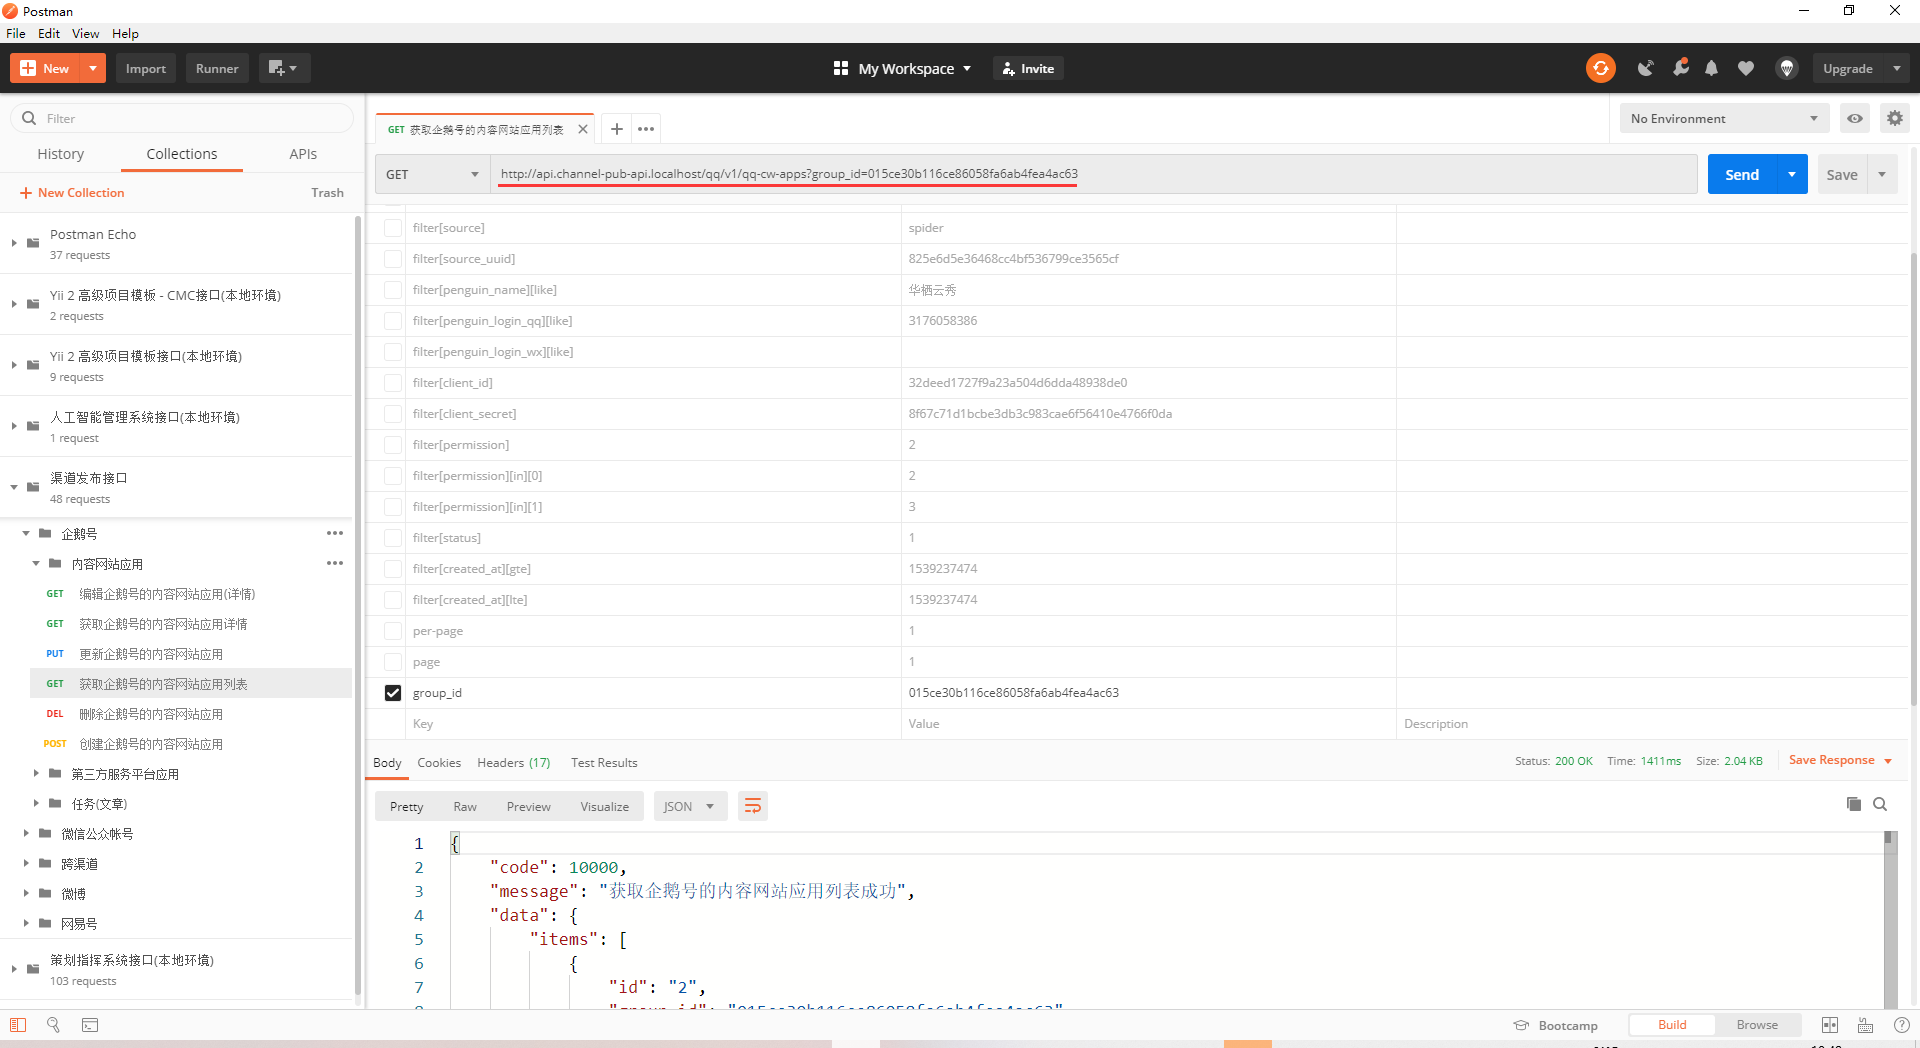Click the Send button
The width and height of the screenshot is (1920, 1048).
click(x=1741, y=174)
